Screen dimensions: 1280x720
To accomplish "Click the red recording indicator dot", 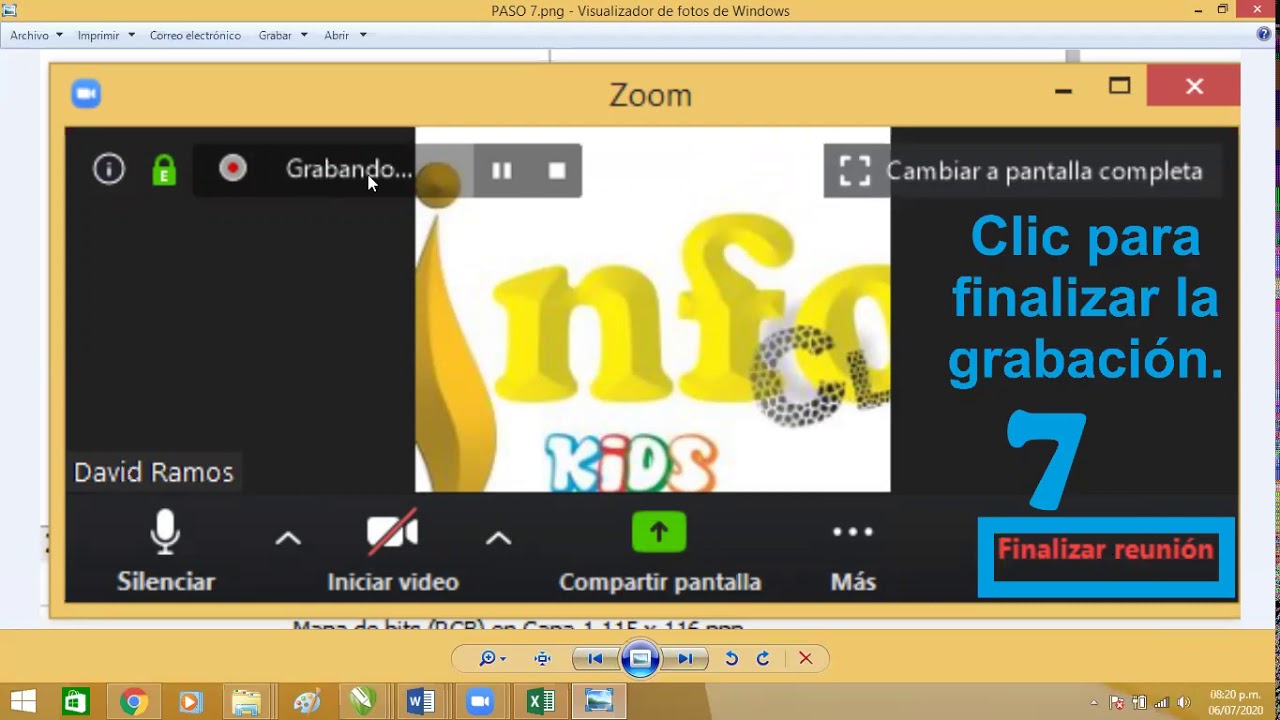I will pyautogui.click(x=233, y=168).
